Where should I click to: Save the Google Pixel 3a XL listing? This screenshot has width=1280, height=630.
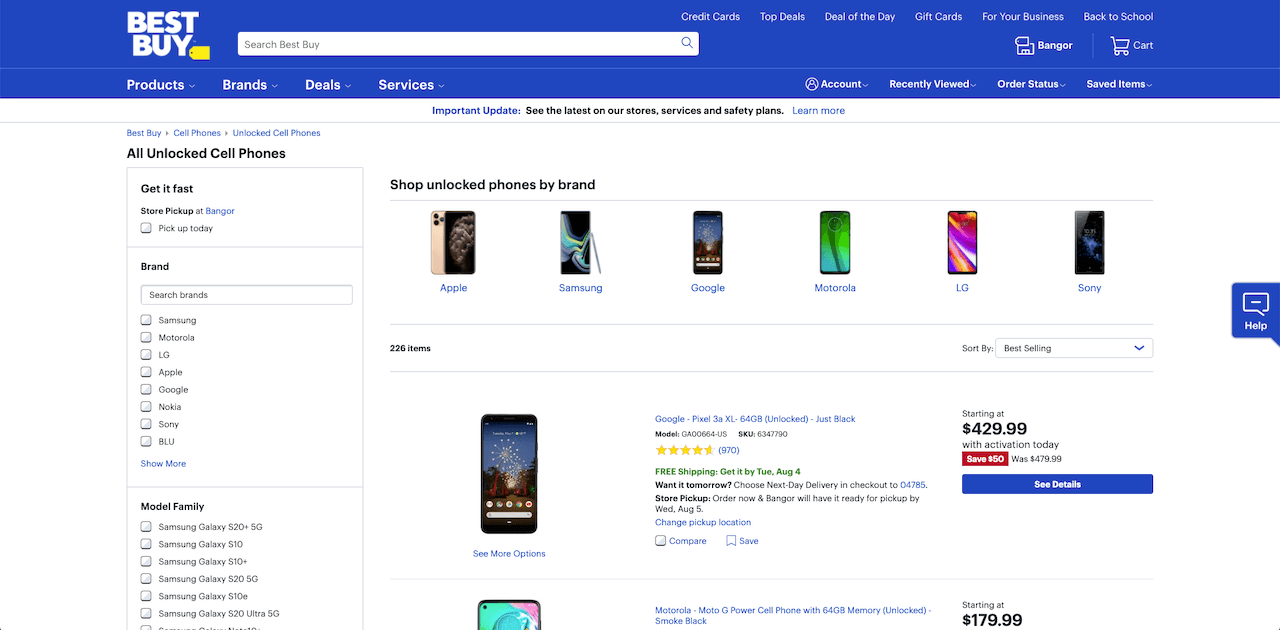(x=742, y=540)
